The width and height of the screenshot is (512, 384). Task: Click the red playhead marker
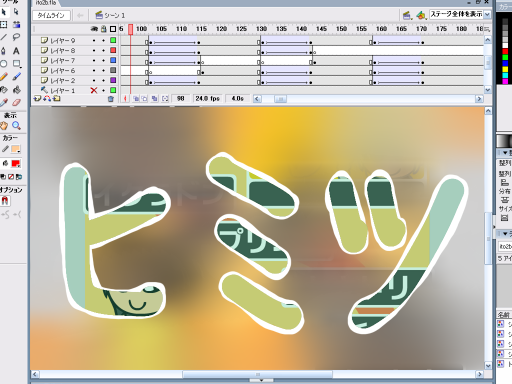131,29
